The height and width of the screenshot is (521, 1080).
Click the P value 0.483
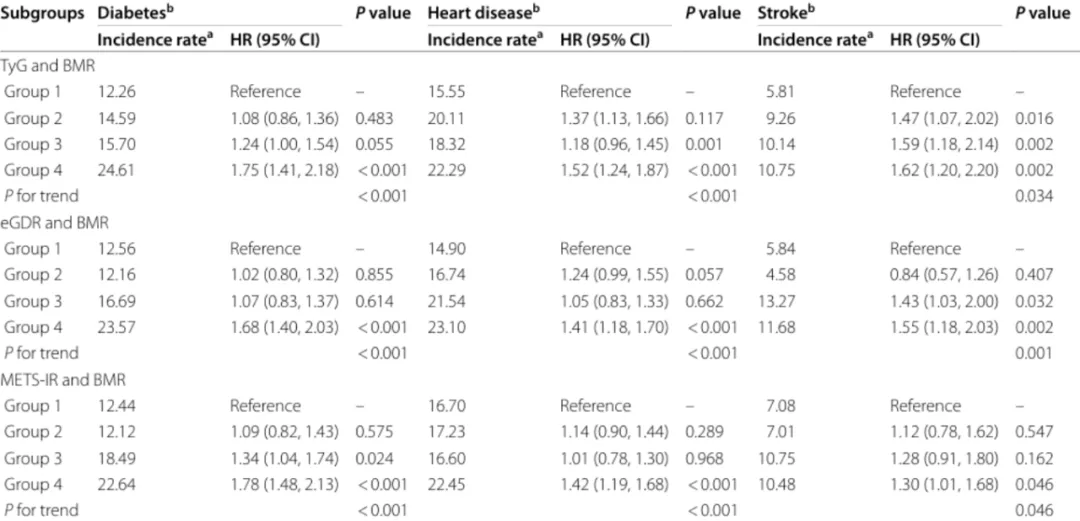tap(374, 118)
